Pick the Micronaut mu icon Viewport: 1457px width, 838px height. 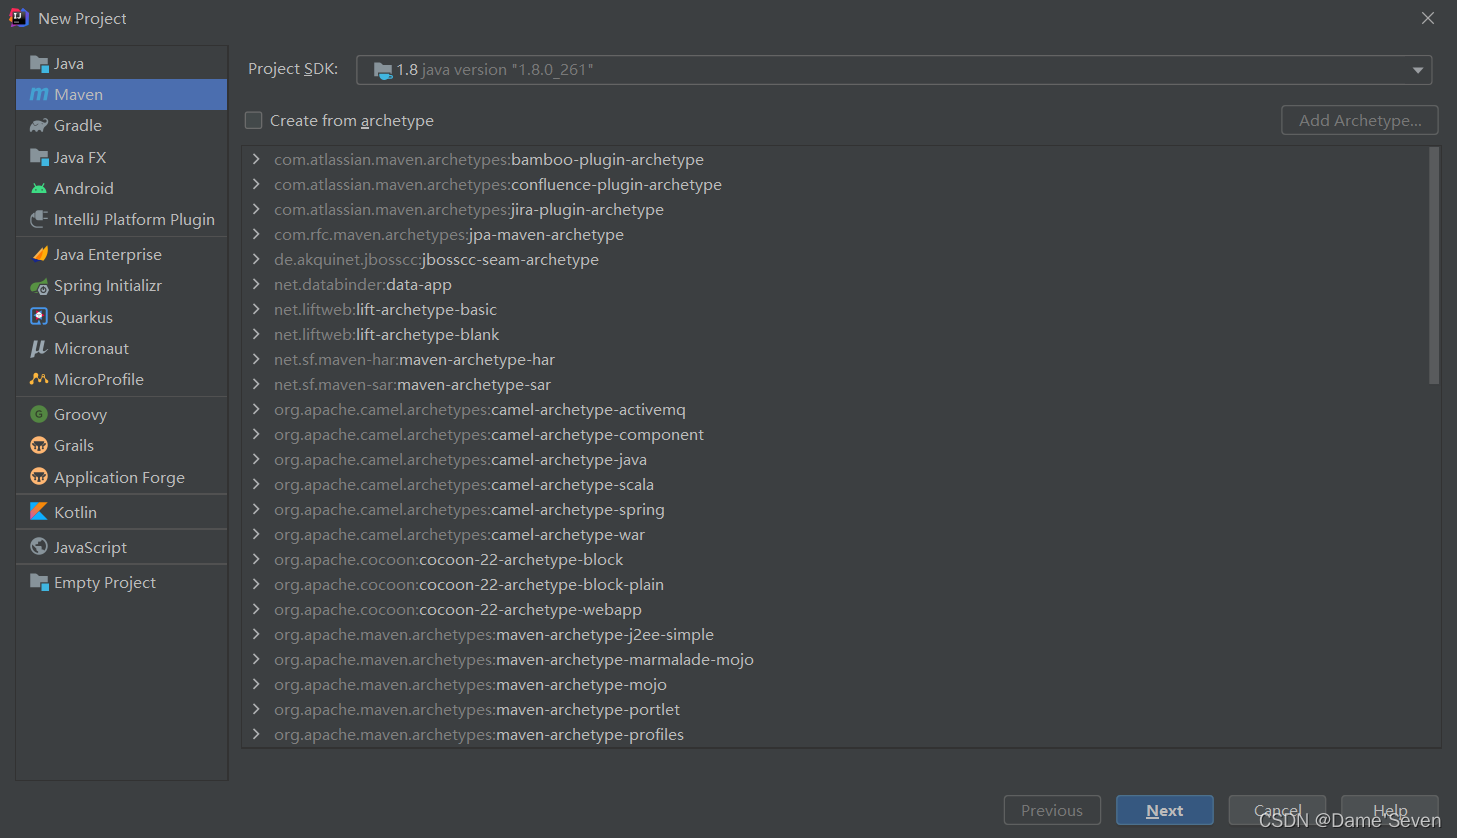tap(39, 348)
